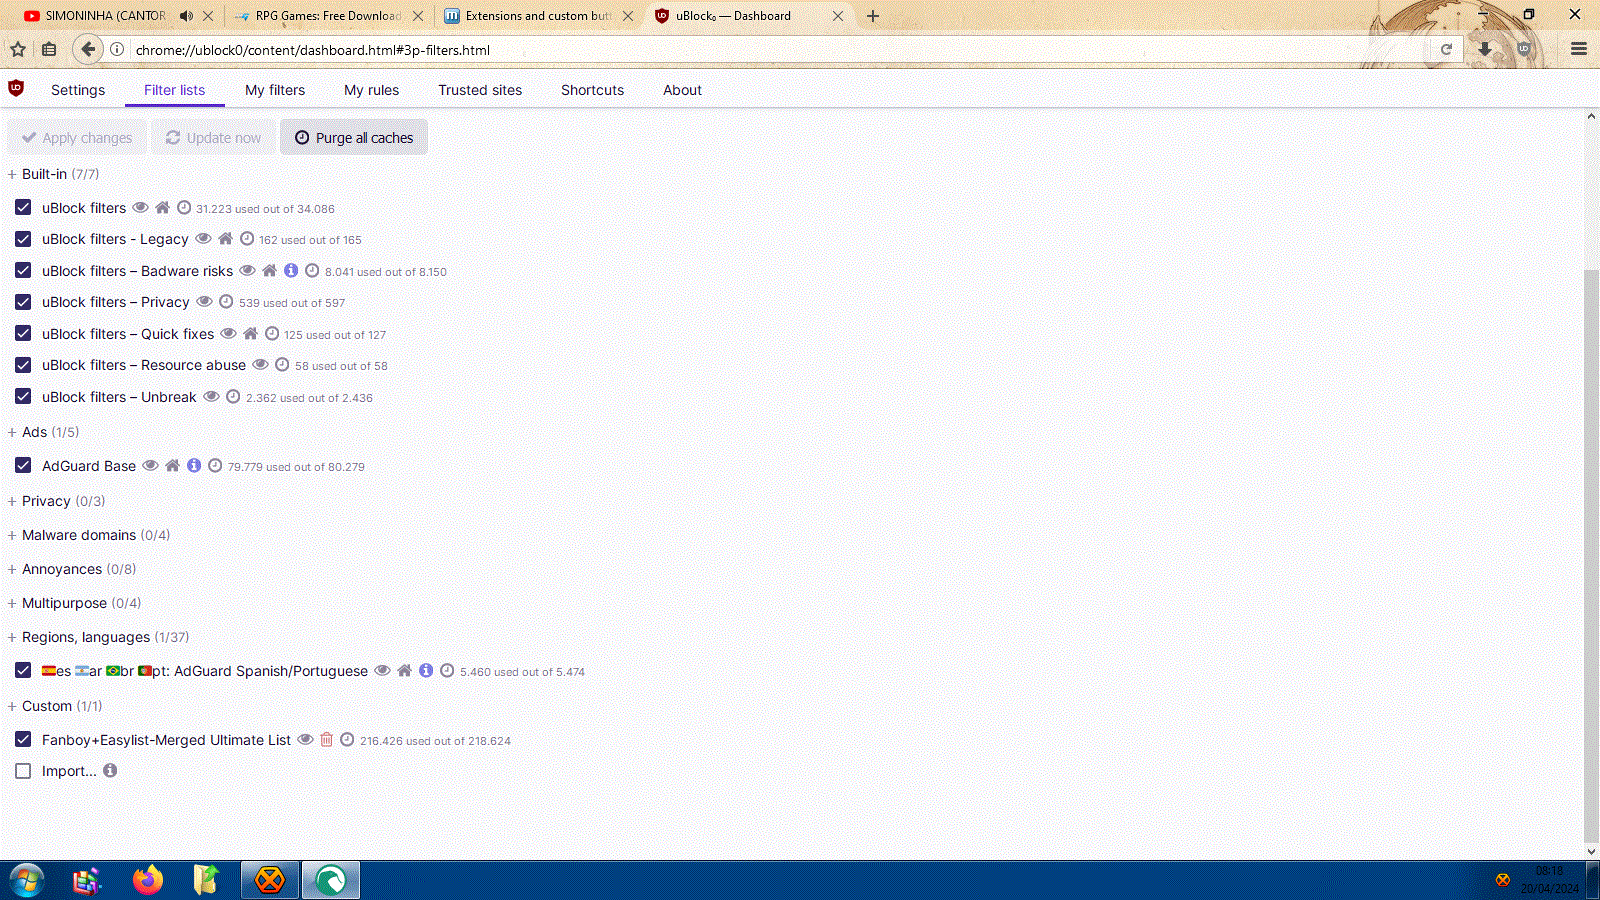
Task: Click clock icon next to uBlock filters – Privacy
Action: click(226, 302)
